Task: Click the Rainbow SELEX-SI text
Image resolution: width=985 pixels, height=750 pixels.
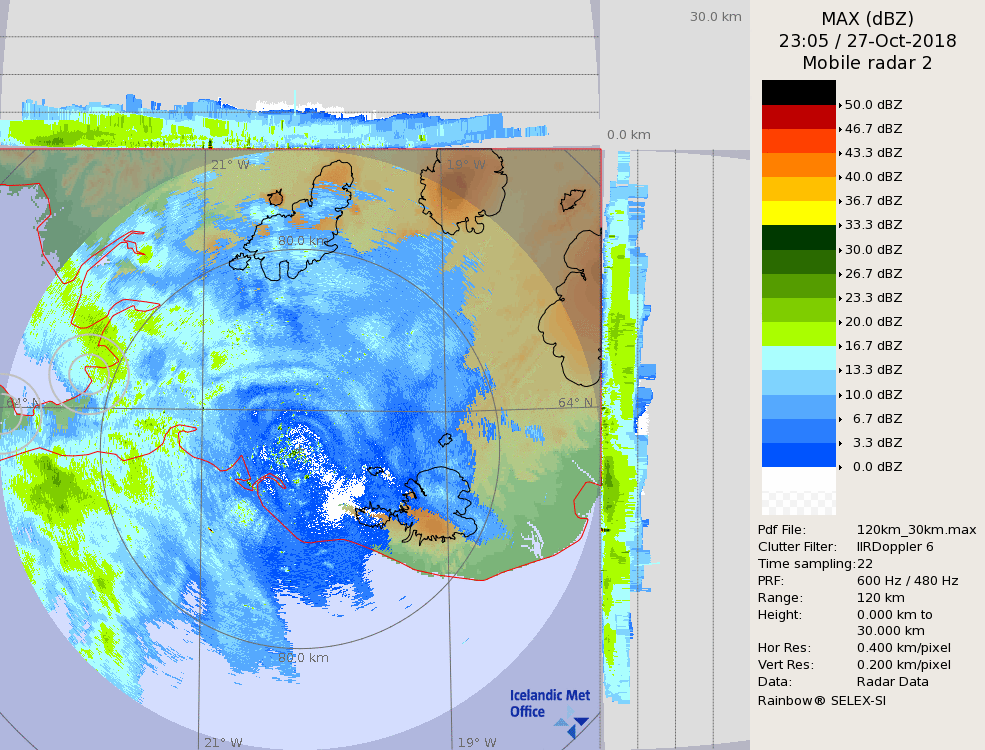Action: coord(821,700)
